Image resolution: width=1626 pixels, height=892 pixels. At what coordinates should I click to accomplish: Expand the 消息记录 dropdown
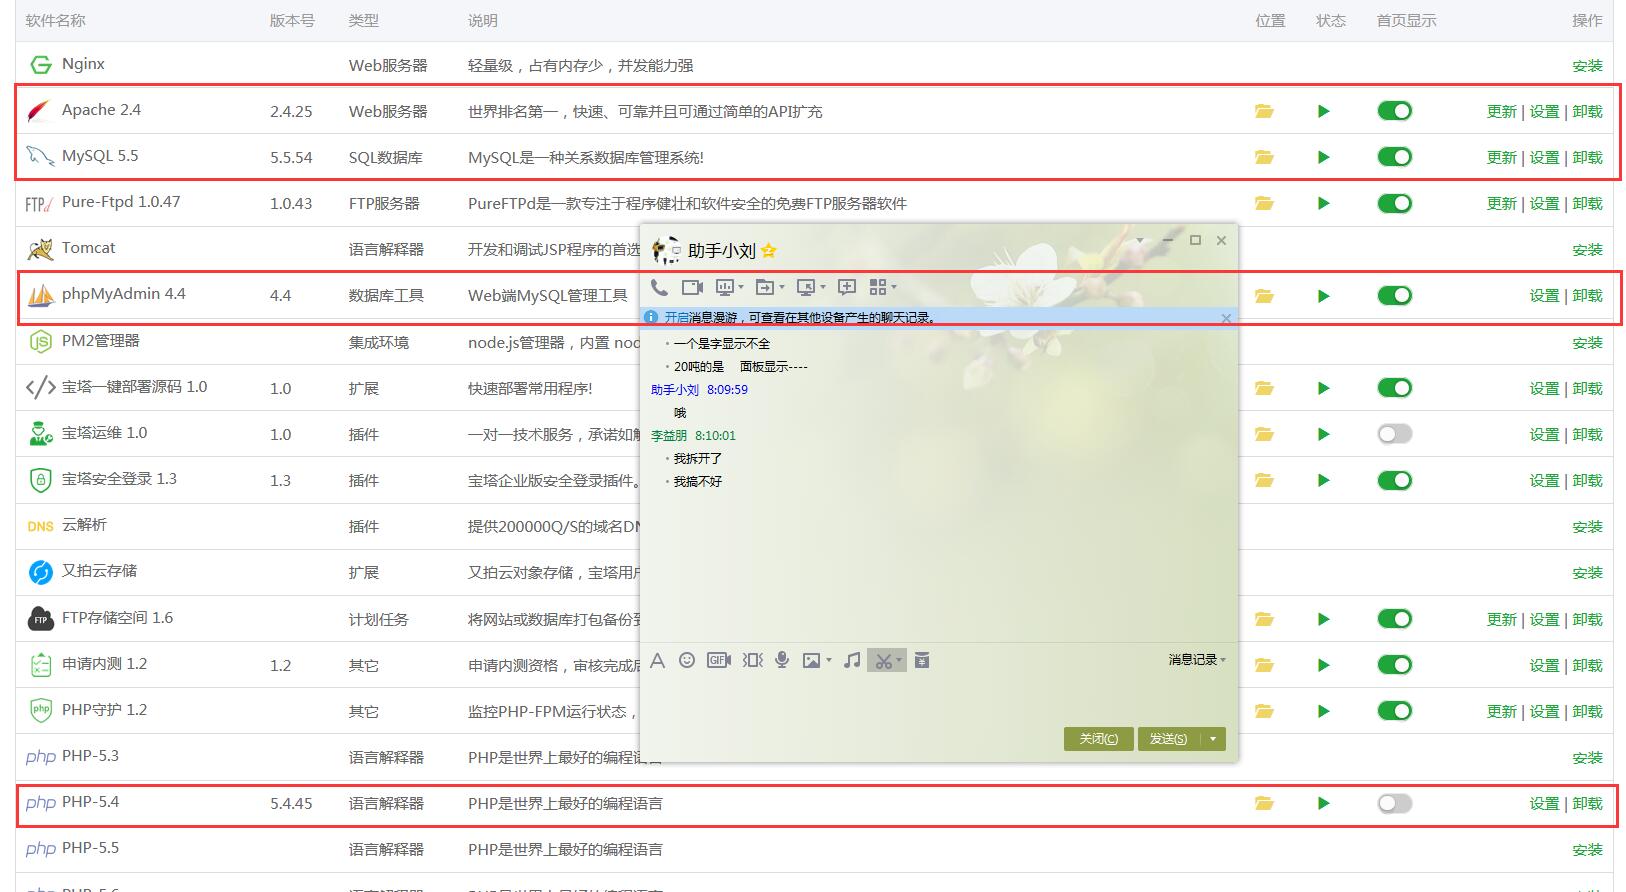1197,660
